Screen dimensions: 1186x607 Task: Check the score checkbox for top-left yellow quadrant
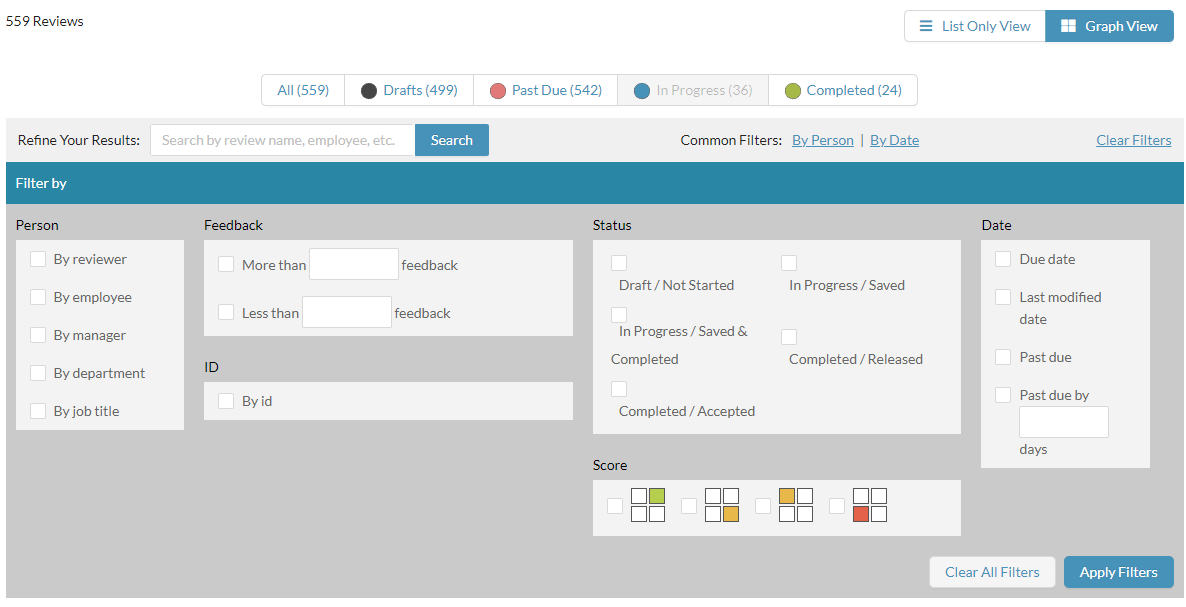click(x=763, y=506)
